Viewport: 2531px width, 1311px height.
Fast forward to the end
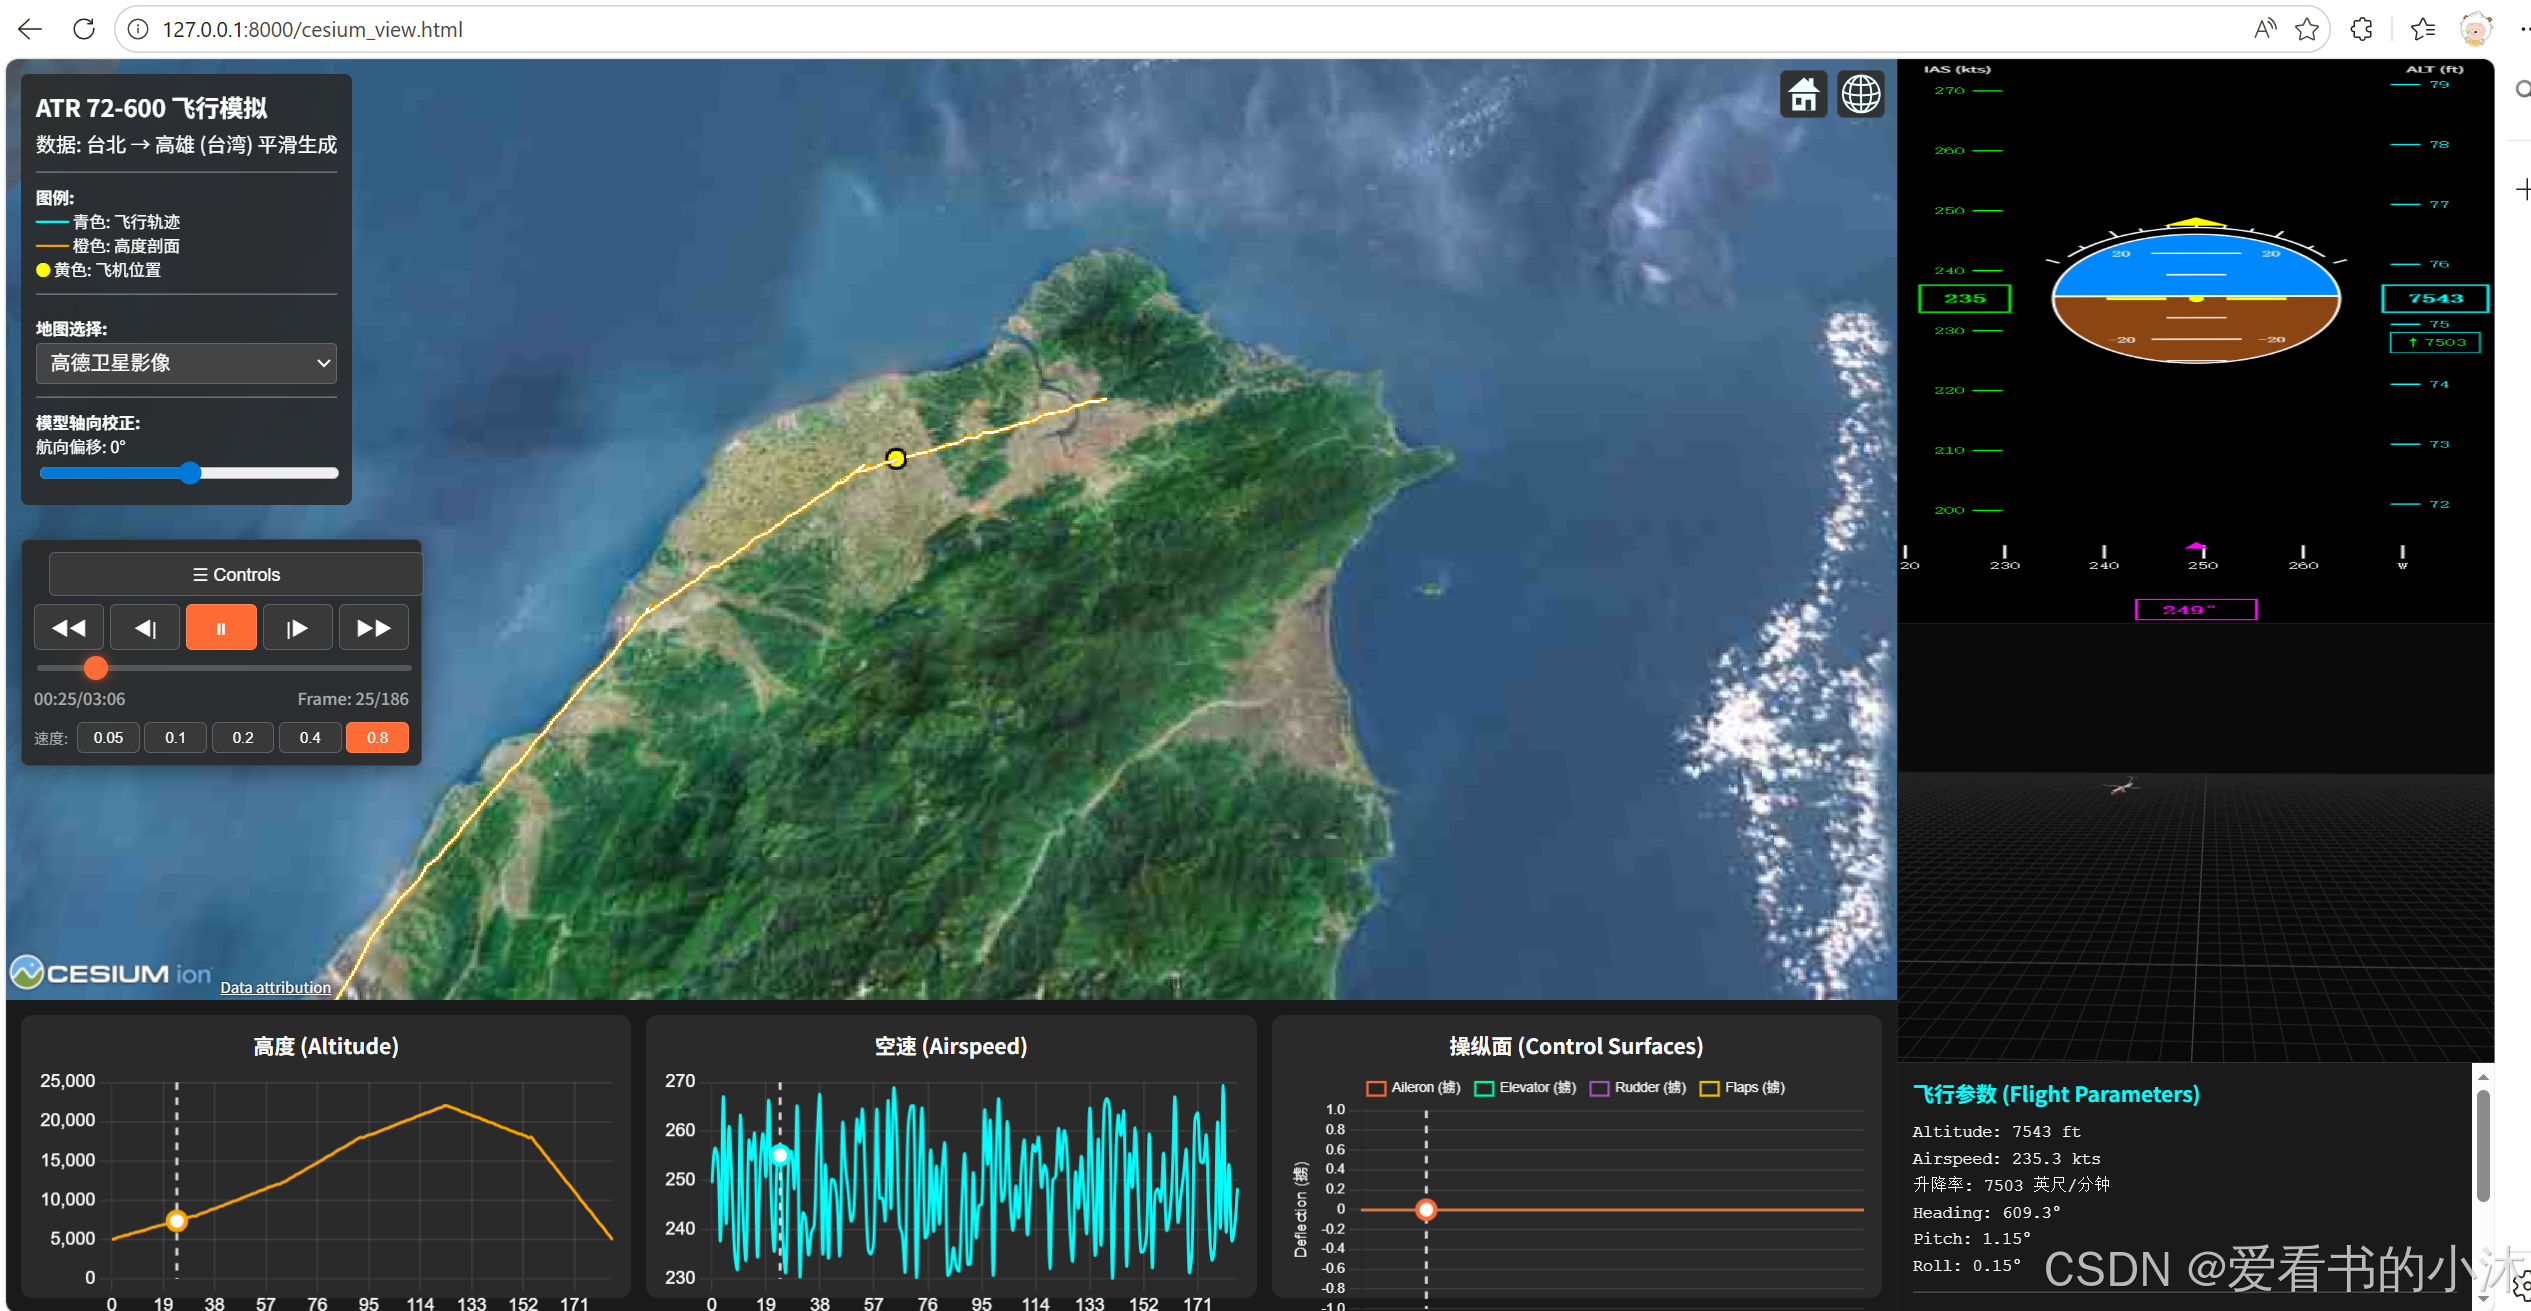click(374, 628)
